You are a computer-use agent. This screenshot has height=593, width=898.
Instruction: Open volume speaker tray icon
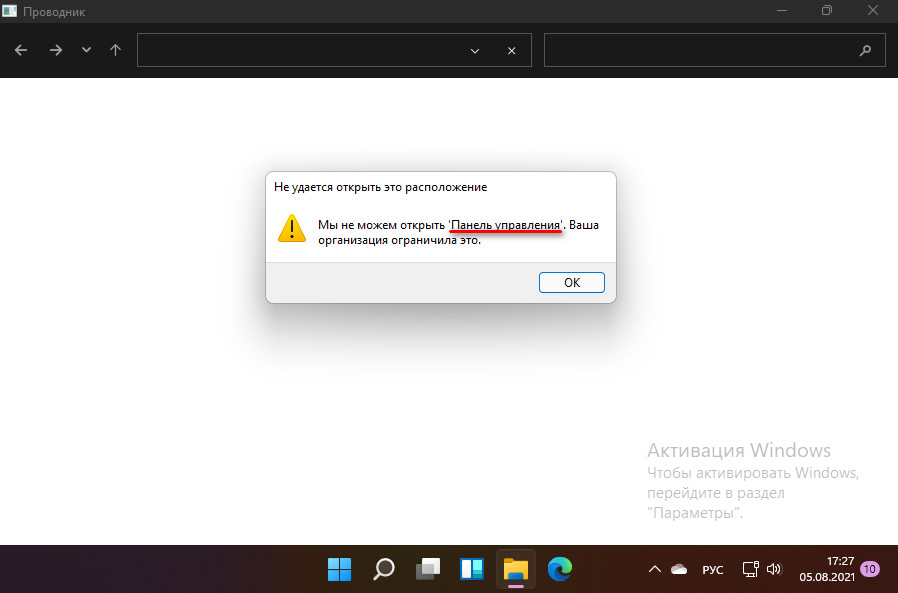click(774, 569)
